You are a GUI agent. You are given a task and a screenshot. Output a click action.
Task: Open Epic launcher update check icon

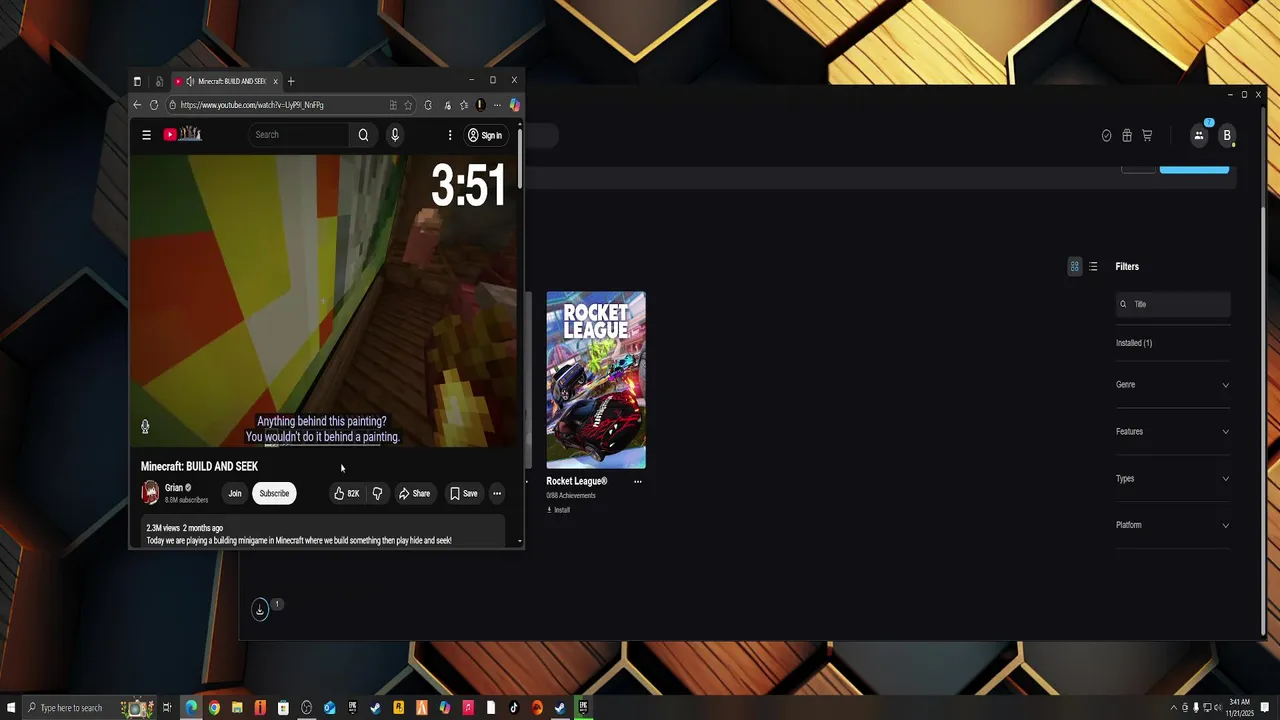click(x=1106, y=136)
